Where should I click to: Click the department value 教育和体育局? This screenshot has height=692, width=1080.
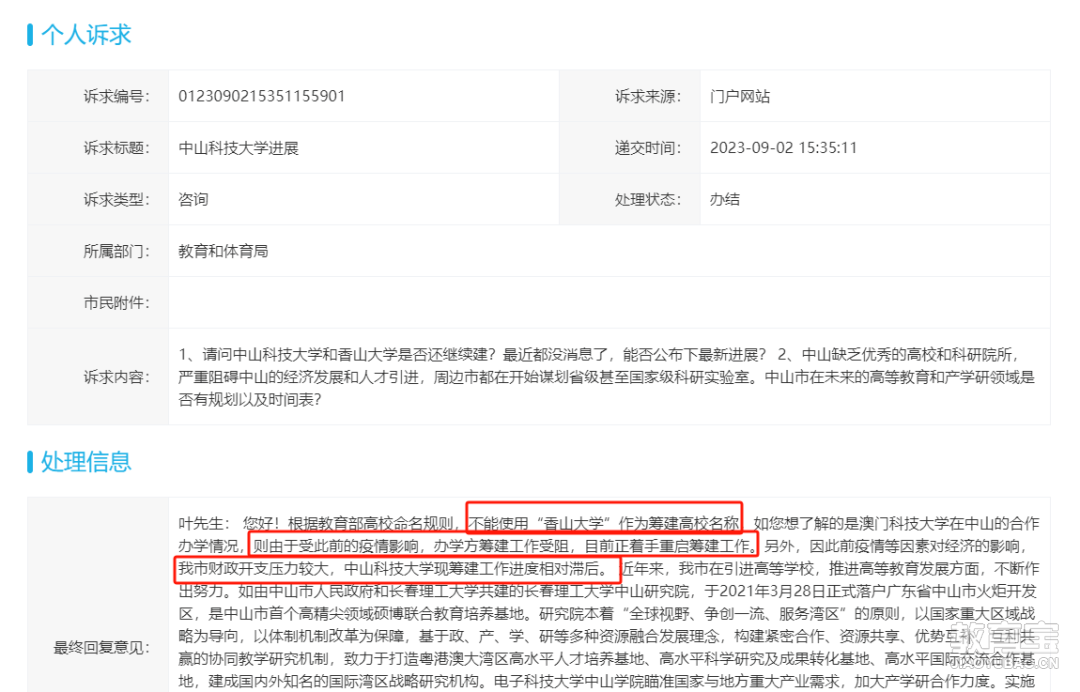coord(223,251)
